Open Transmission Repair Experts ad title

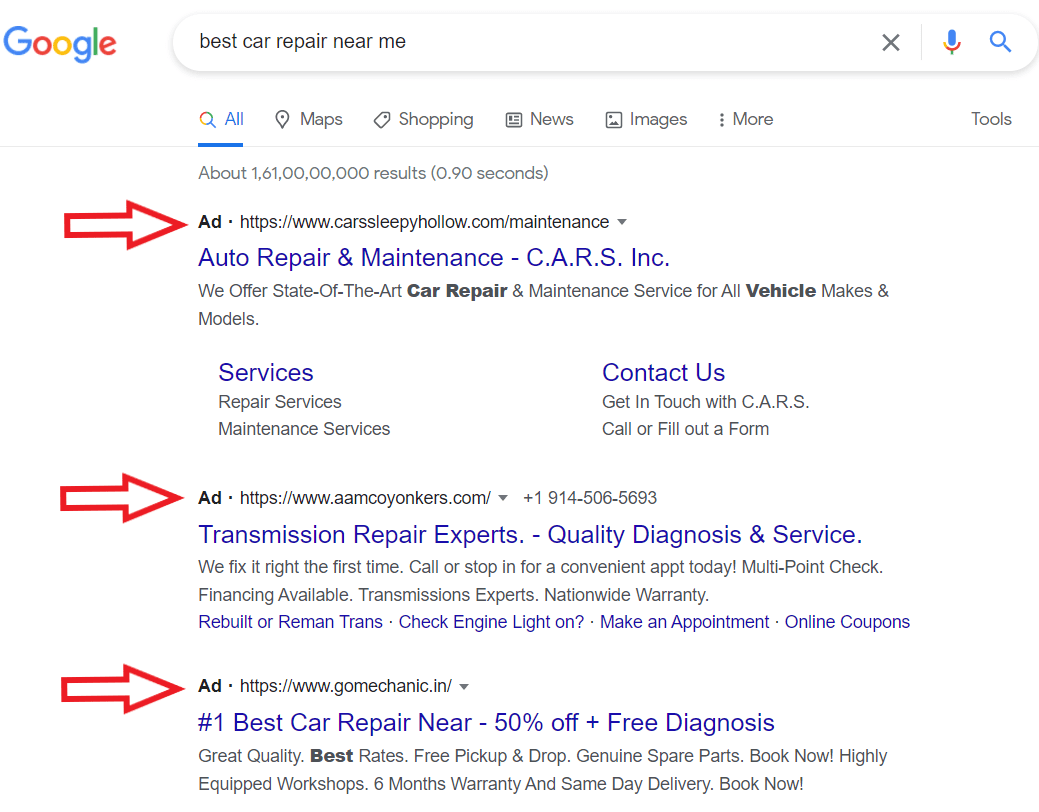click(530, 535)
